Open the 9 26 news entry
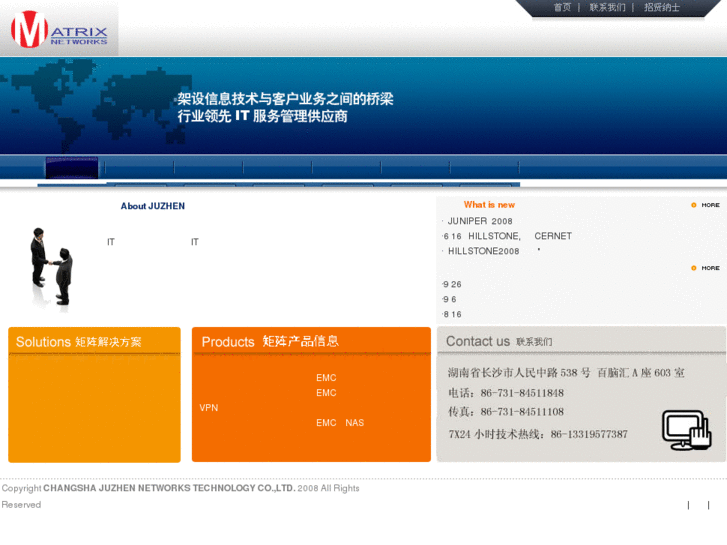 (452, 284)
